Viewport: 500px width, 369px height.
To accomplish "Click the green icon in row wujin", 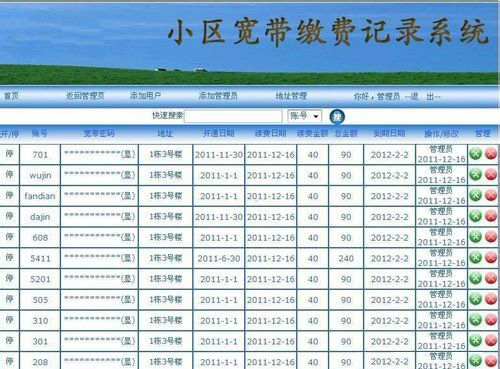I will [x=475, y=174].
